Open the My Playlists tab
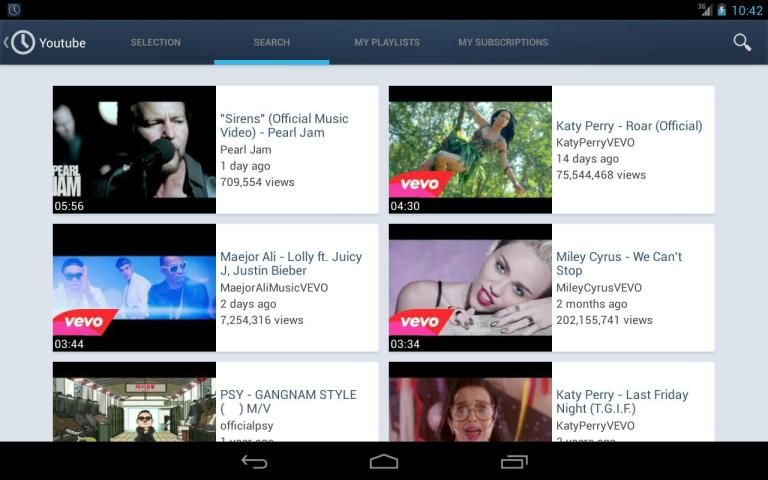768x480 pixels. (x=387, y=43)
